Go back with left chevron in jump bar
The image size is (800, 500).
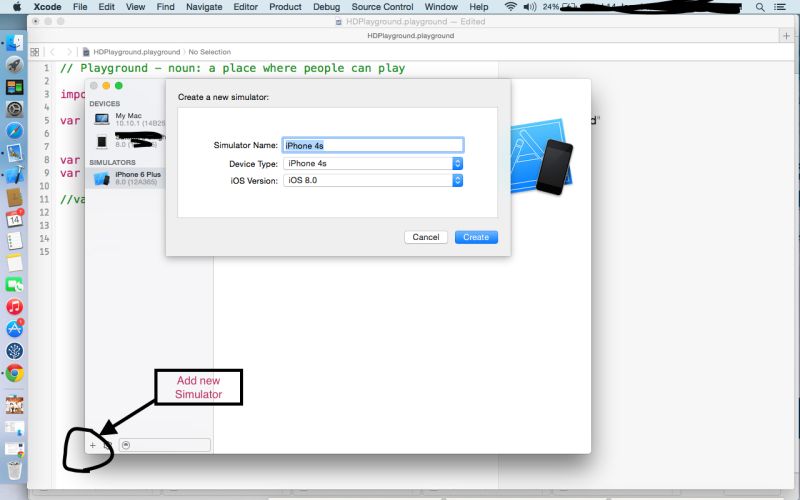52,52
